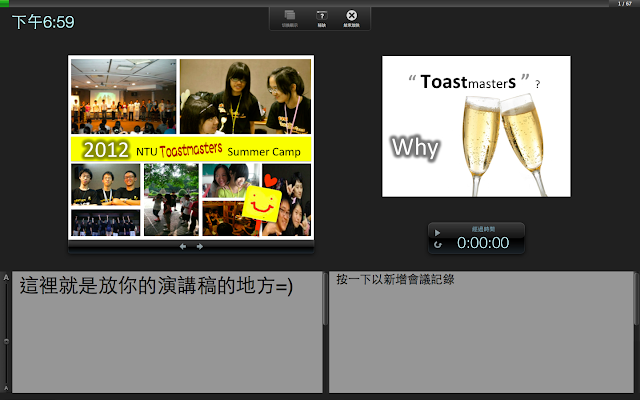
Task: Decrease notes font size small A
Action: [6, 388]
